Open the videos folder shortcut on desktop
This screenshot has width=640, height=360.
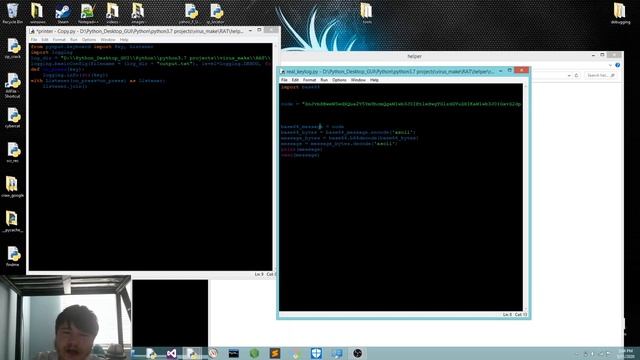point(112,12)
